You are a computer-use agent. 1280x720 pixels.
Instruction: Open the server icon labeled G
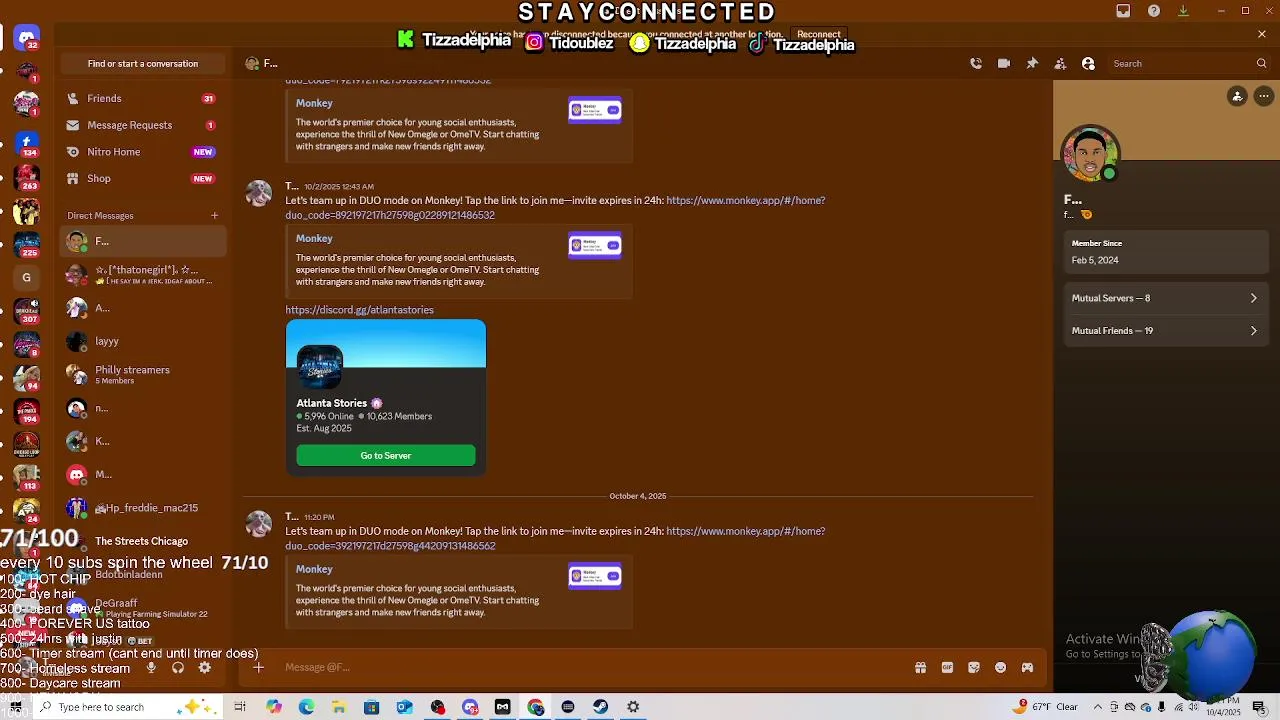[x=27, y=278]
